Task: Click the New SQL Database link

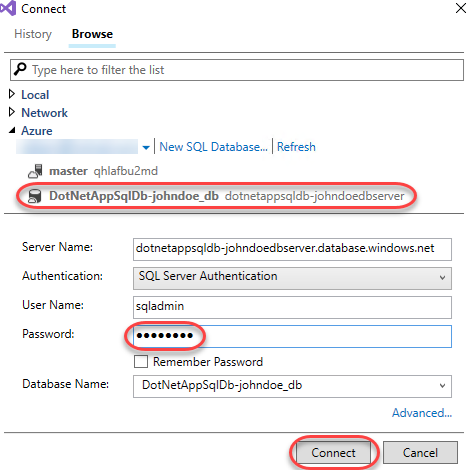Action: click(x=213, y=147)
